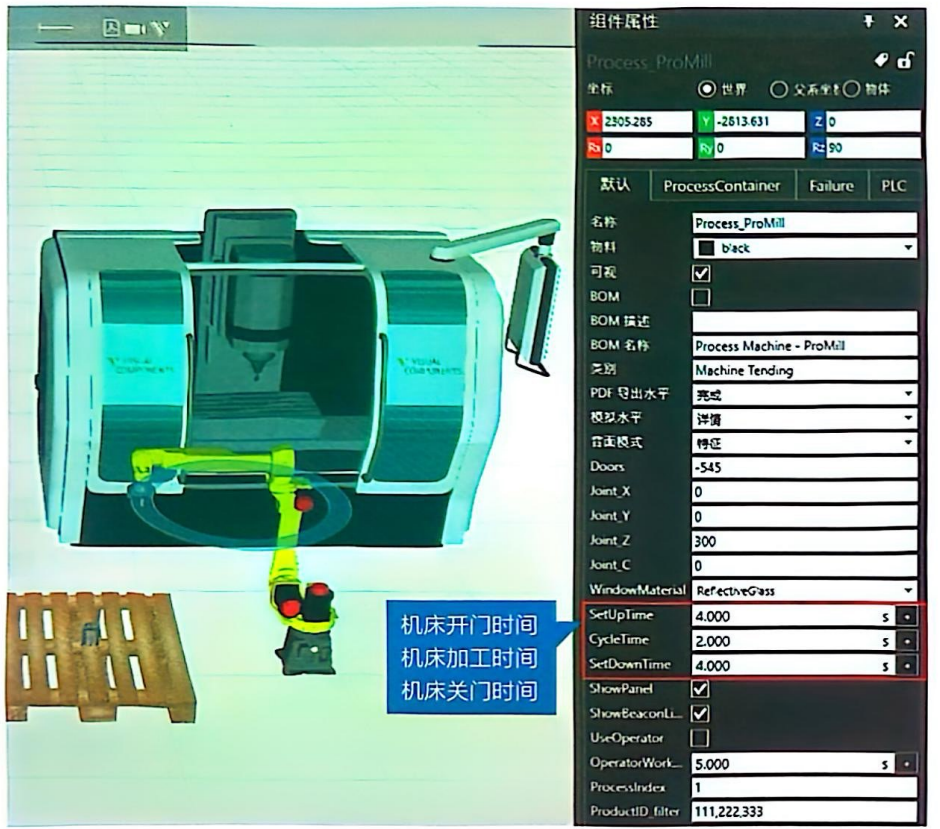Click the tag icon beside Process_ProMill title
Screen dimensions: 940x829
click(881, 60)
